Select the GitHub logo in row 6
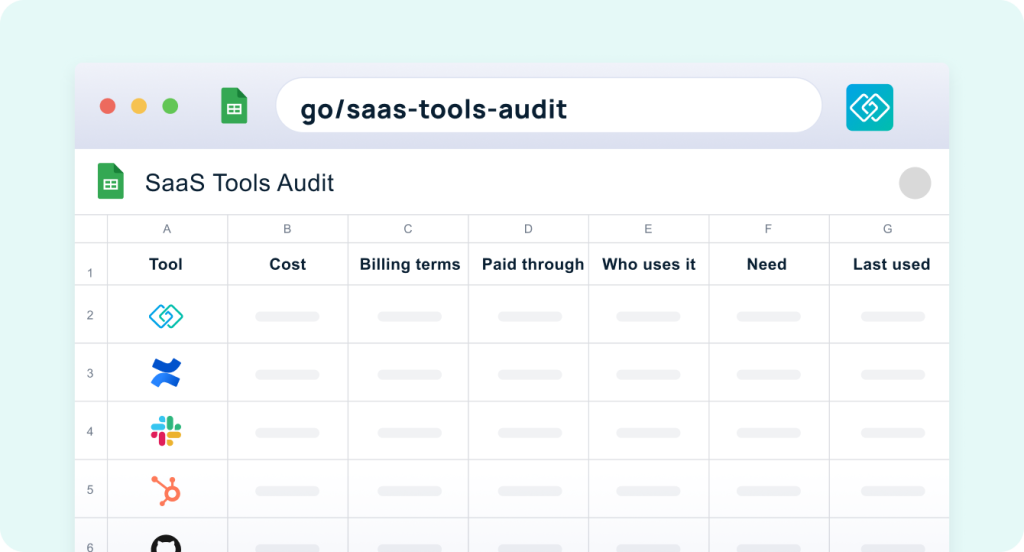Screen dimensions: 1024x552 coord(166,544)
